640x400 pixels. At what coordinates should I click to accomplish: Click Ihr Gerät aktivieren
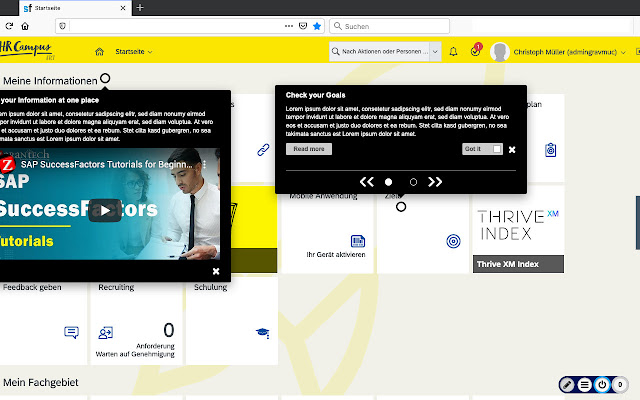click(336, 254)
